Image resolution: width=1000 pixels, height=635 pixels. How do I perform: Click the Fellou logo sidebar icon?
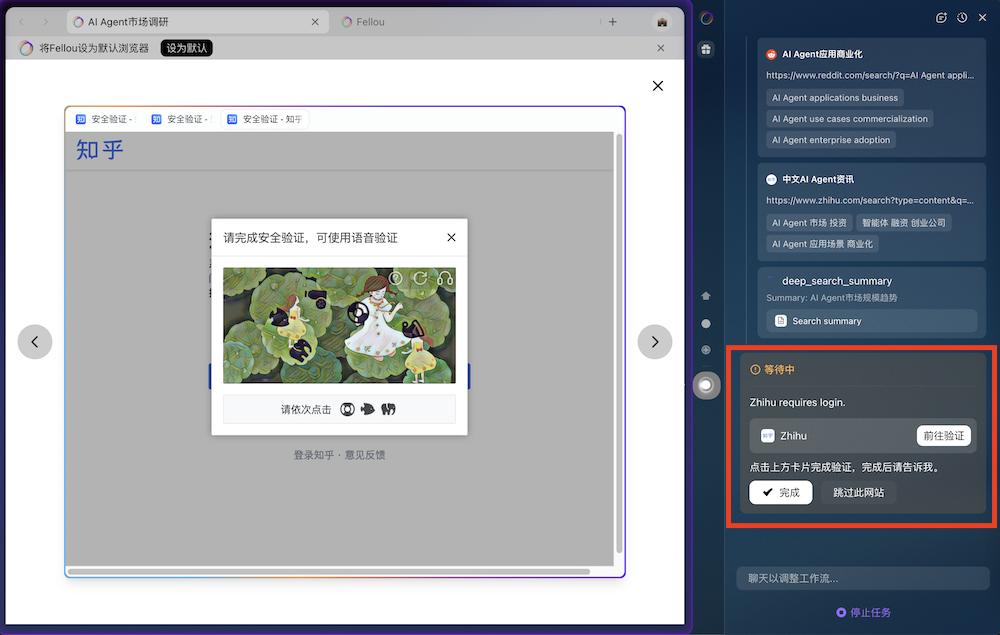pos(707,18)
